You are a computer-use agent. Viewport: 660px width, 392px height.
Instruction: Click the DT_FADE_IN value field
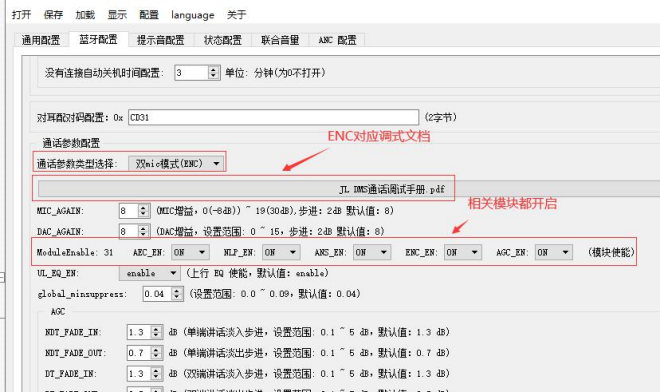pyautogui.click(x=138, y=373)
